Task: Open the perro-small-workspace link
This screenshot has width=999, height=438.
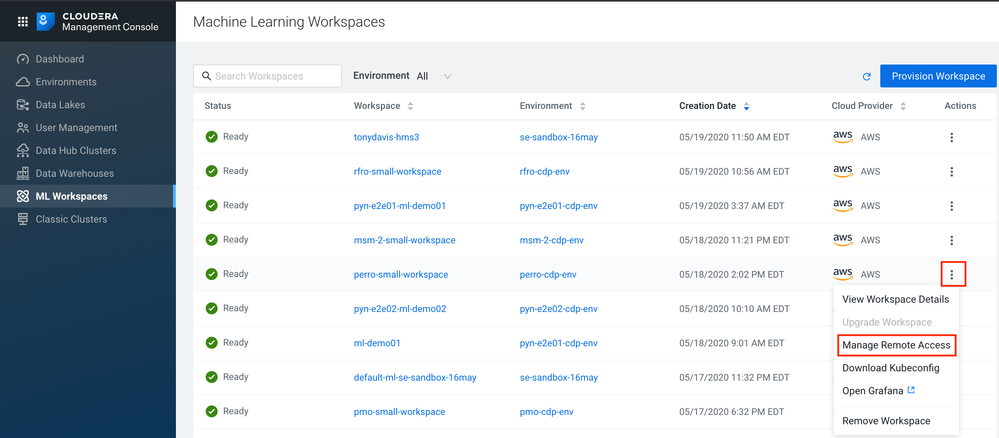Action: (x=401, y=275)
